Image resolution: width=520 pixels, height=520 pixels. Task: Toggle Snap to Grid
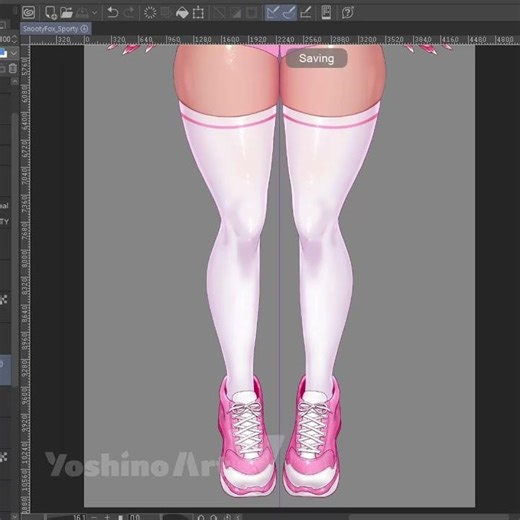tap(305, 13)
